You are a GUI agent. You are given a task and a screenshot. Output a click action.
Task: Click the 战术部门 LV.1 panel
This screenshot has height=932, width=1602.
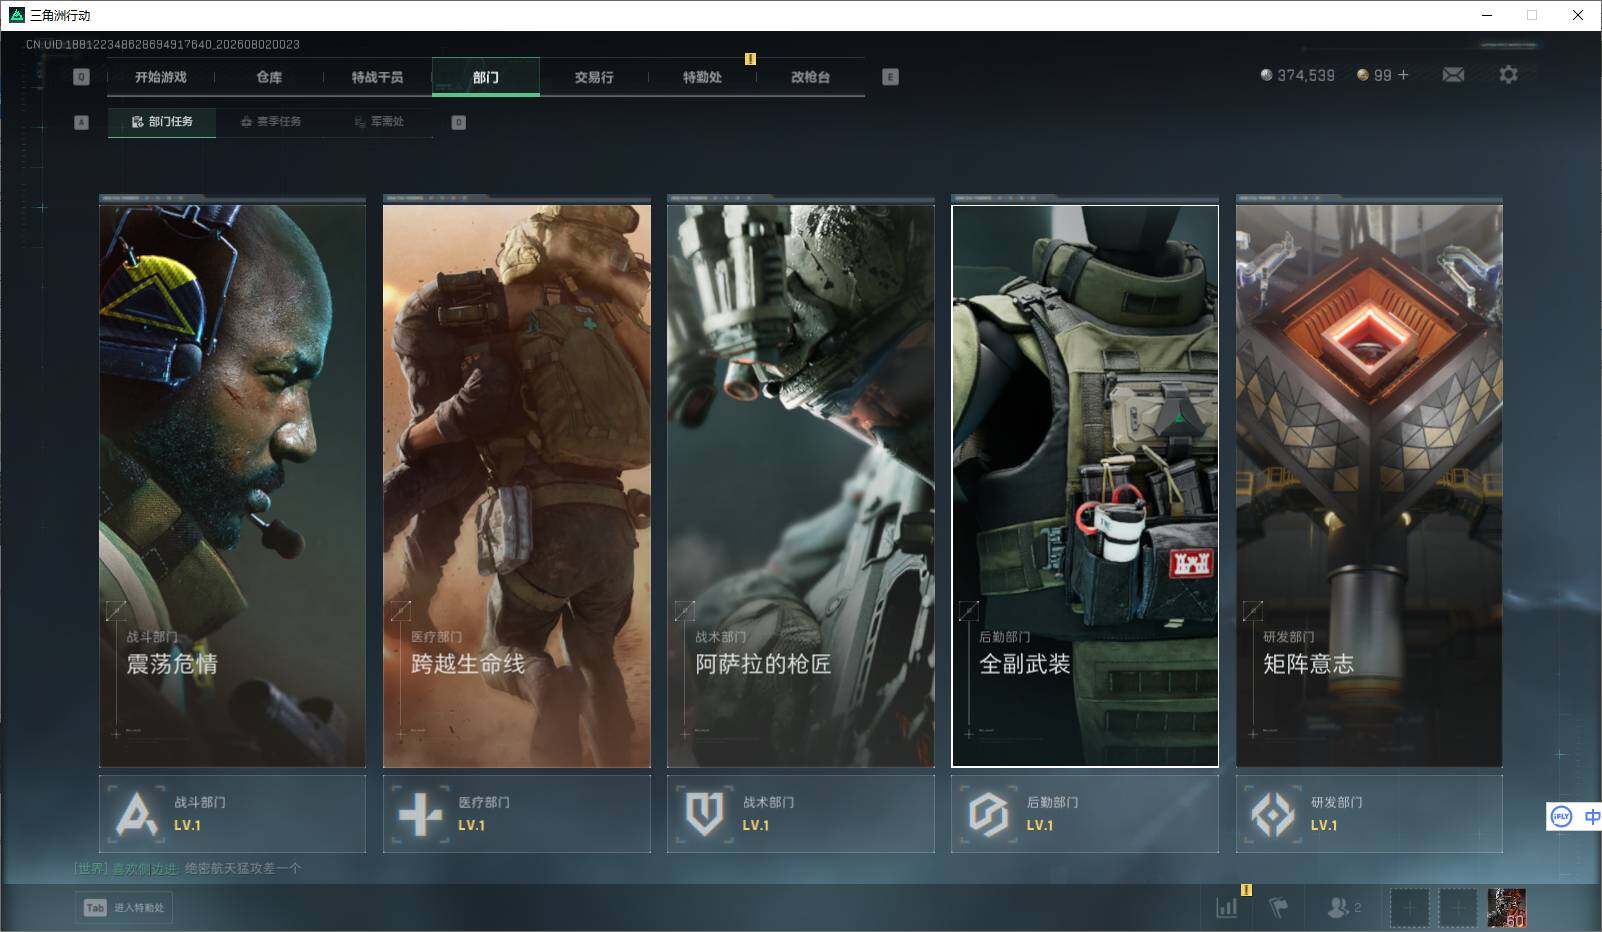(x=801, y=814)
